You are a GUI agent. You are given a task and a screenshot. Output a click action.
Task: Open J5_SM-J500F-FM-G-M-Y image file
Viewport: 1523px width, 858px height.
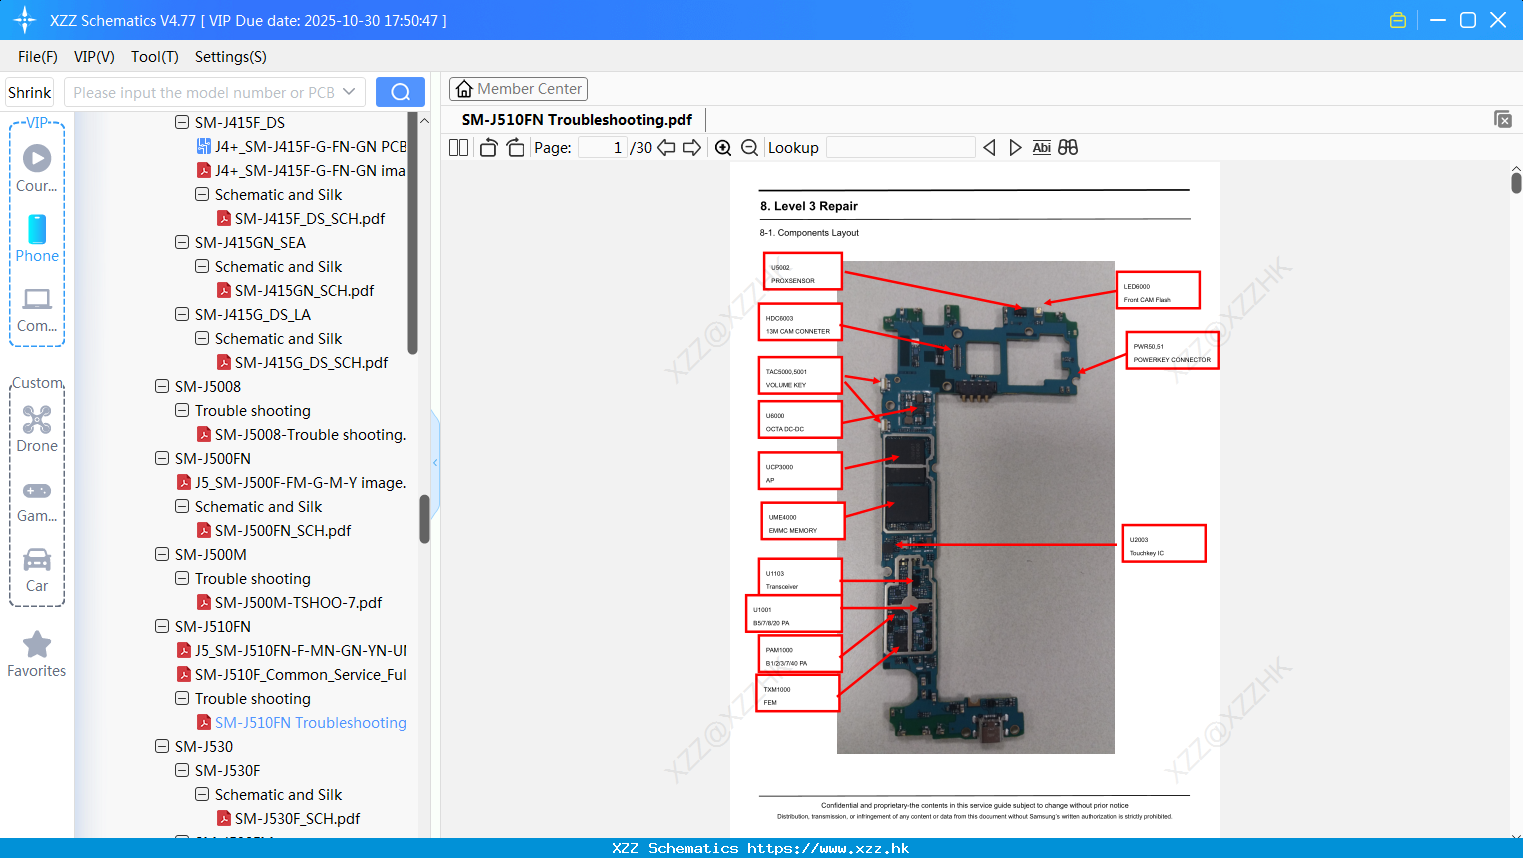[x=291, y=482]
